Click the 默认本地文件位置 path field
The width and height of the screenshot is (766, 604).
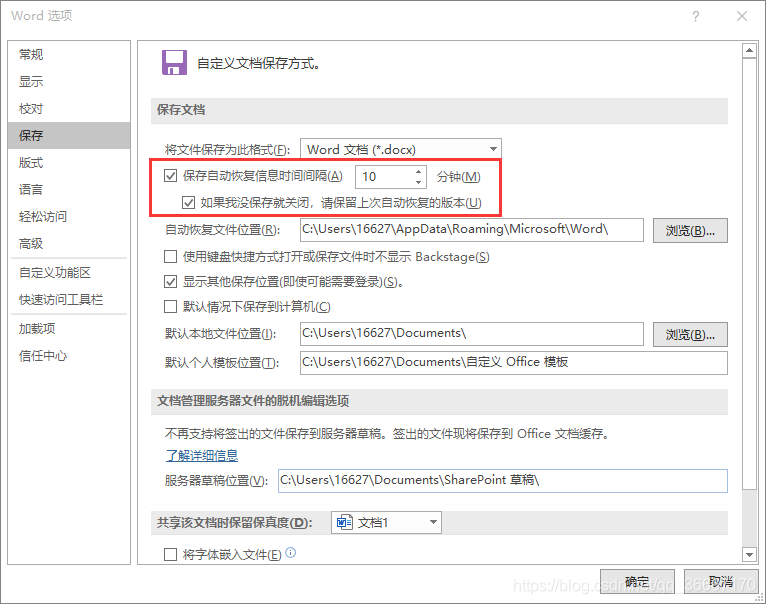pyautogui.click(x=471, y=334)
